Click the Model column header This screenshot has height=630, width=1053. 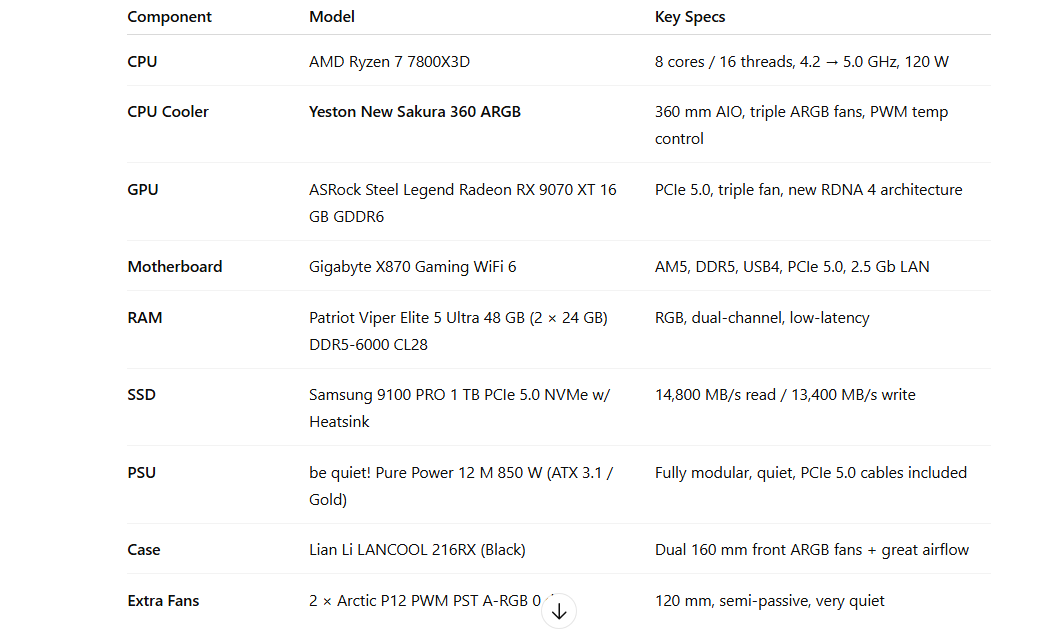[x=332, y=17]
